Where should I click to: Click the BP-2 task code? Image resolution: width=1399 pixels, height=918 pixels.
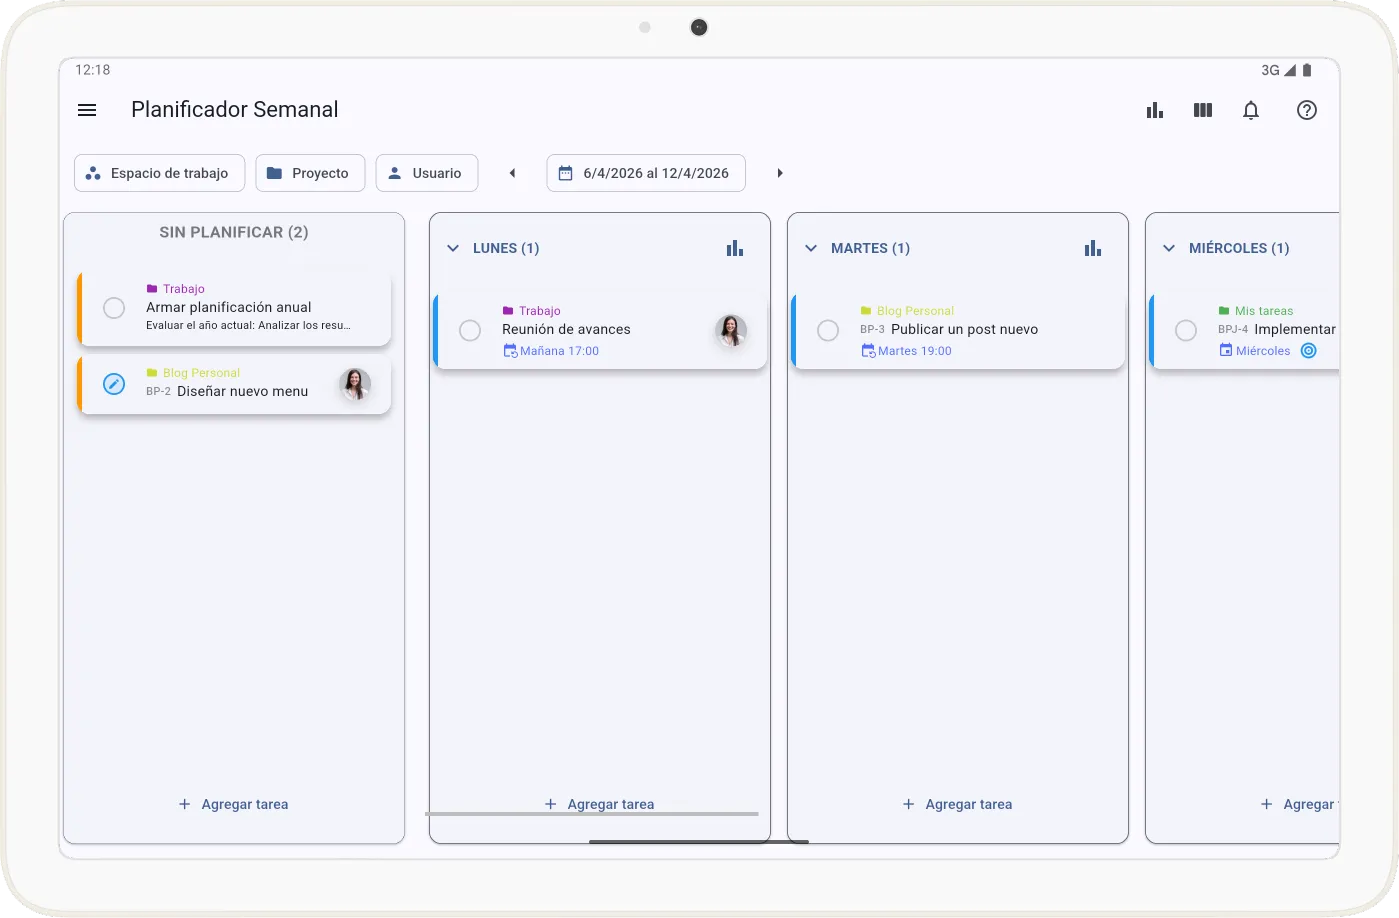pos(158,392)
